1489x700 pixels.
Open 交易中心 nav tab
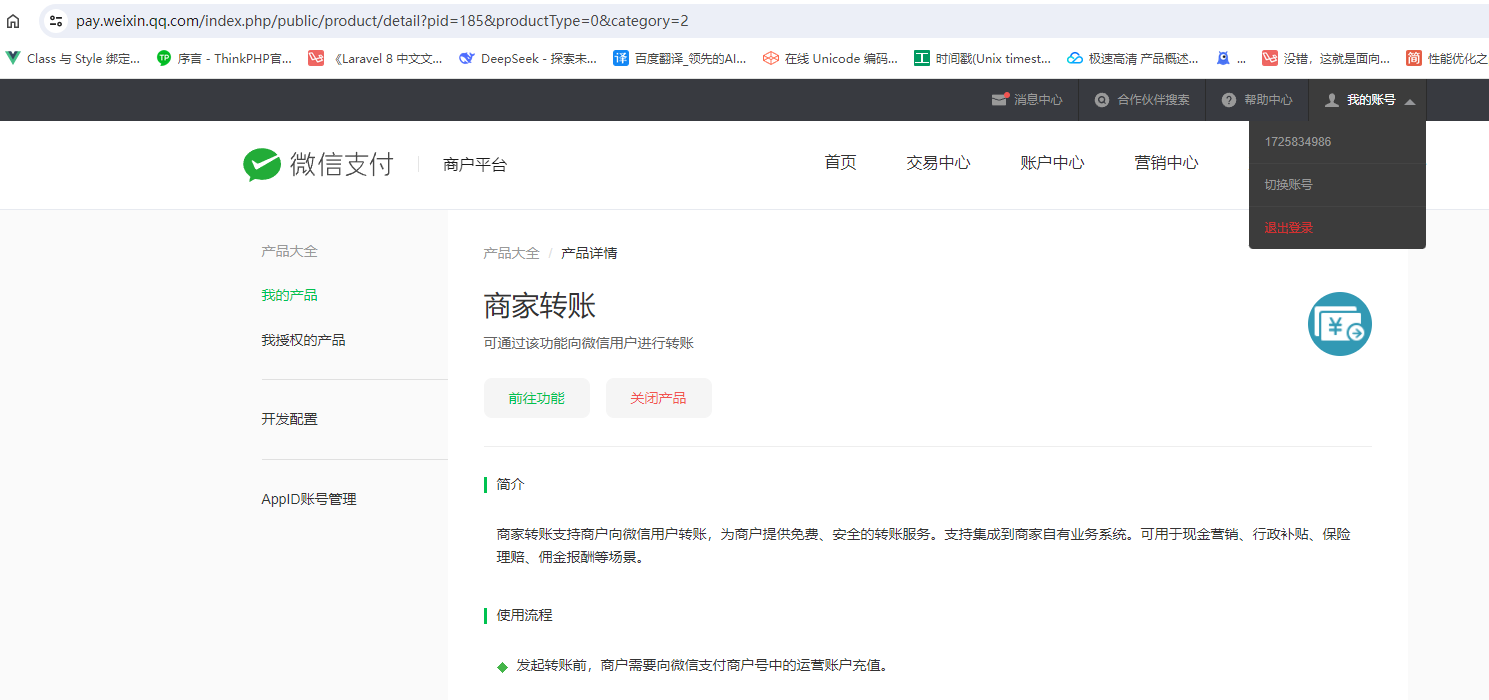[938, 163]
